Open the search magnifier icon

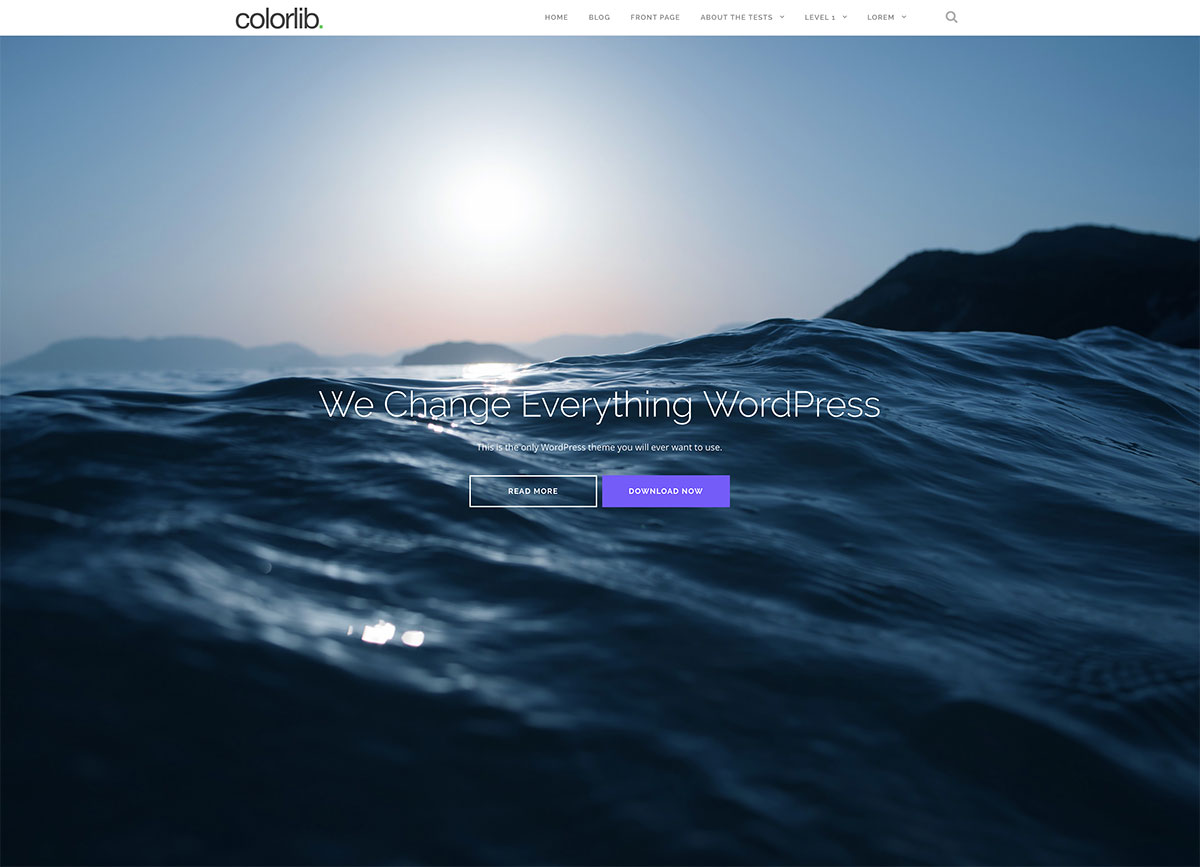[x=951, y=17]
